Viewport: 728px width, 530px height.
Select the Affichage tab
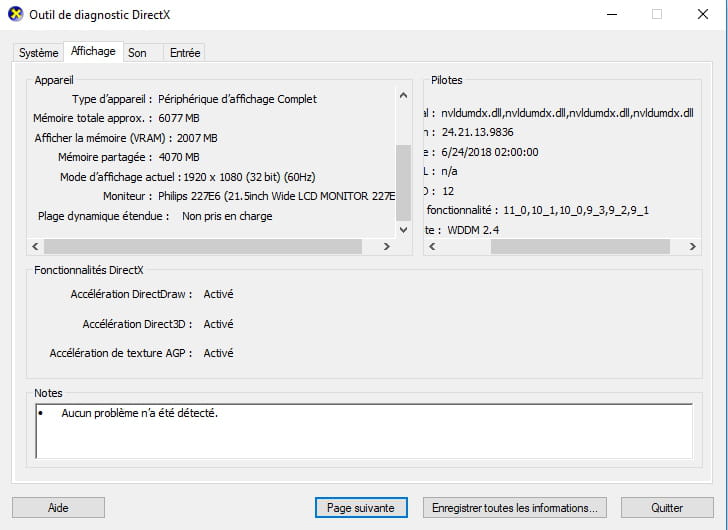pos(93,51)
